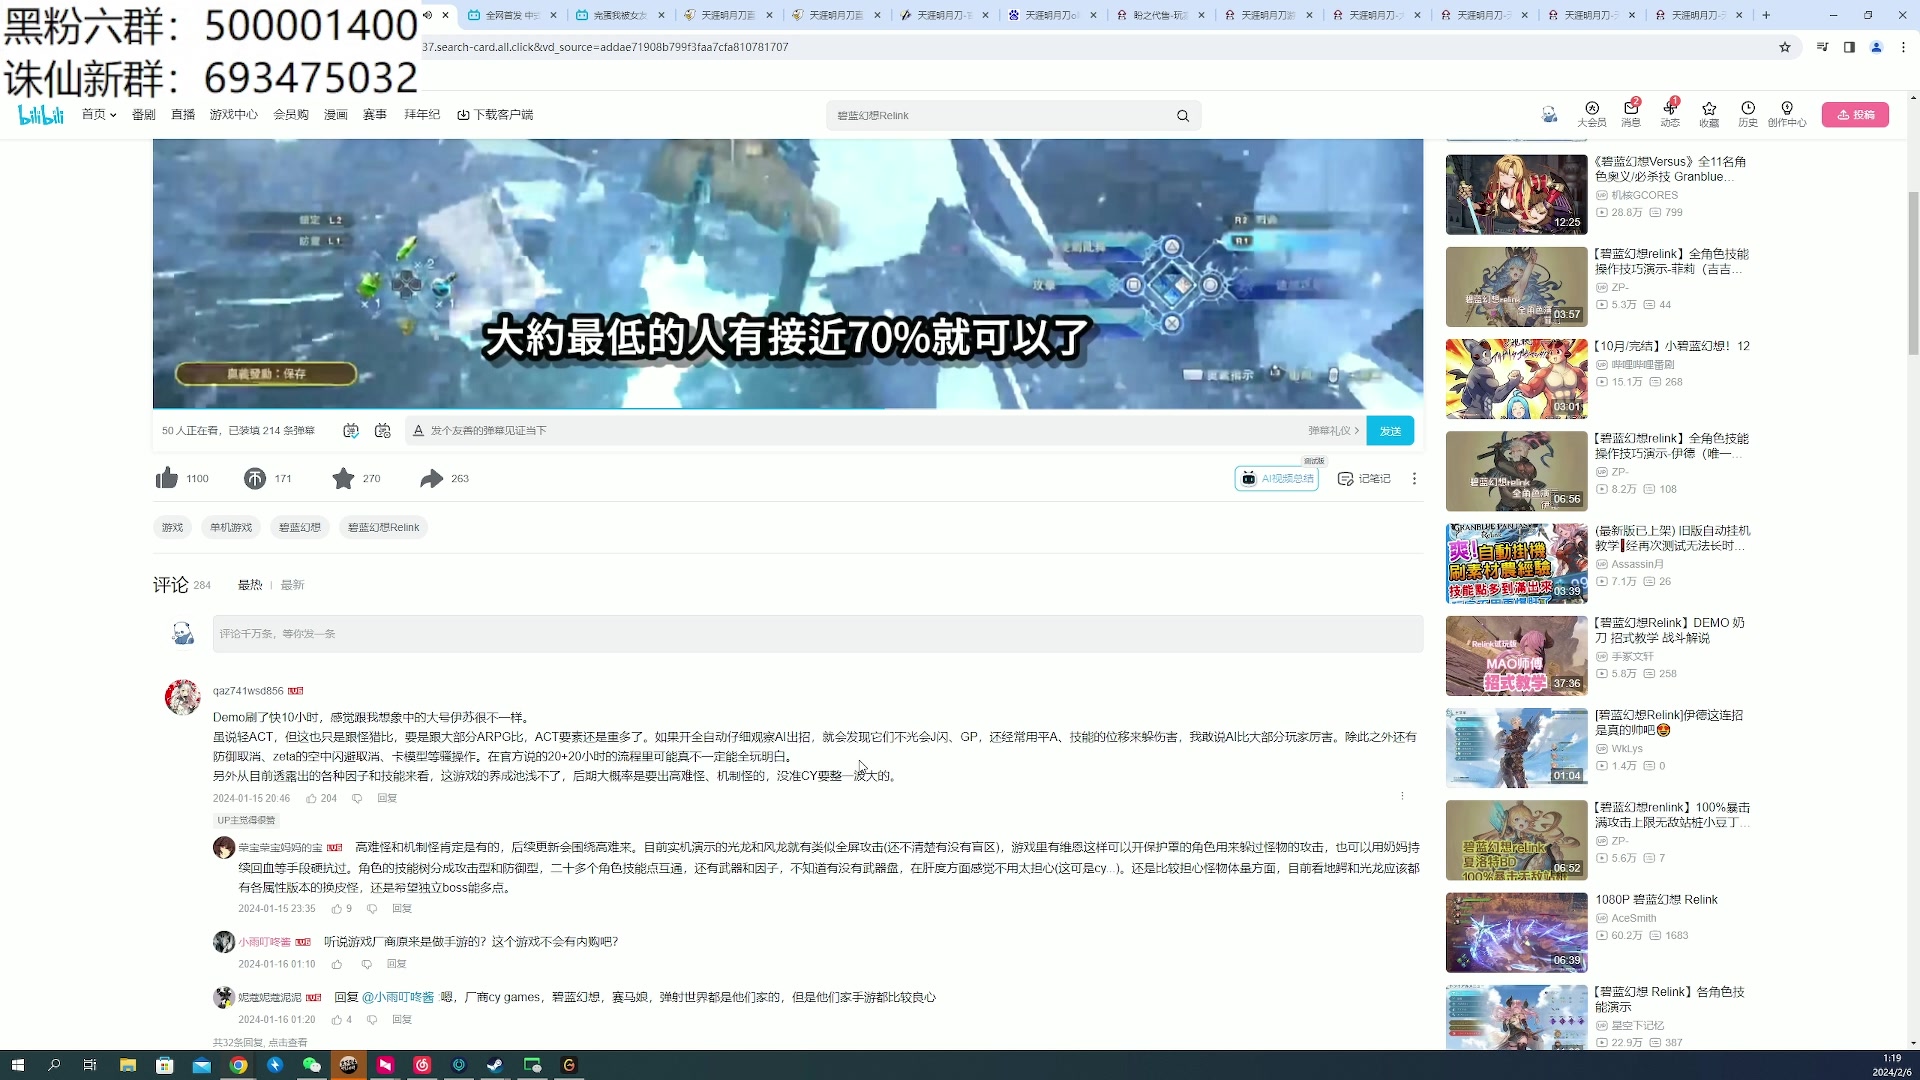This screenshot has width=1920, height=1080.
Task: Toggle the danmaku settings icon
Action: tap(383, 430)
